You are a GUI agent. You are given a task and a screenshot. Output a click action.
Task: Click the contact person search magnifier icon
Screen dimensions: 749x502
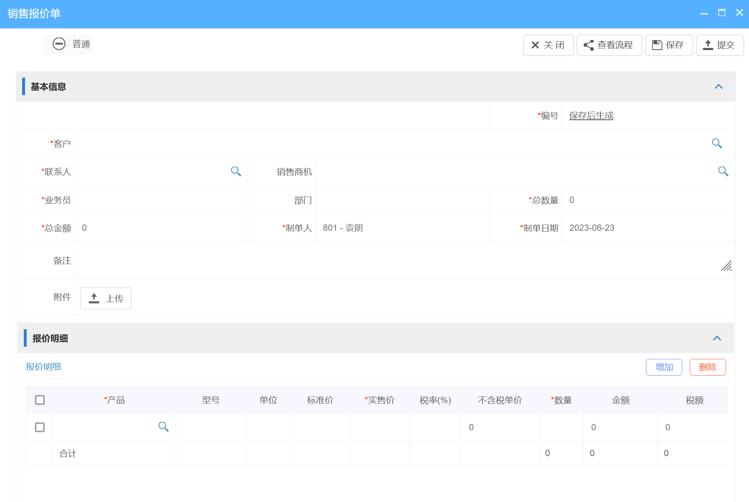[236, 172]
